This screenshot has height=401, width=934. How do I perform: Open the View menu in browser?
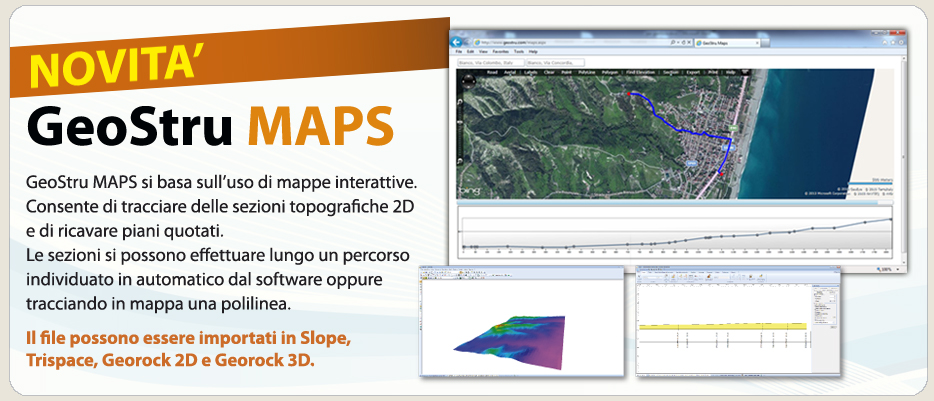click(x=483, y=52)
